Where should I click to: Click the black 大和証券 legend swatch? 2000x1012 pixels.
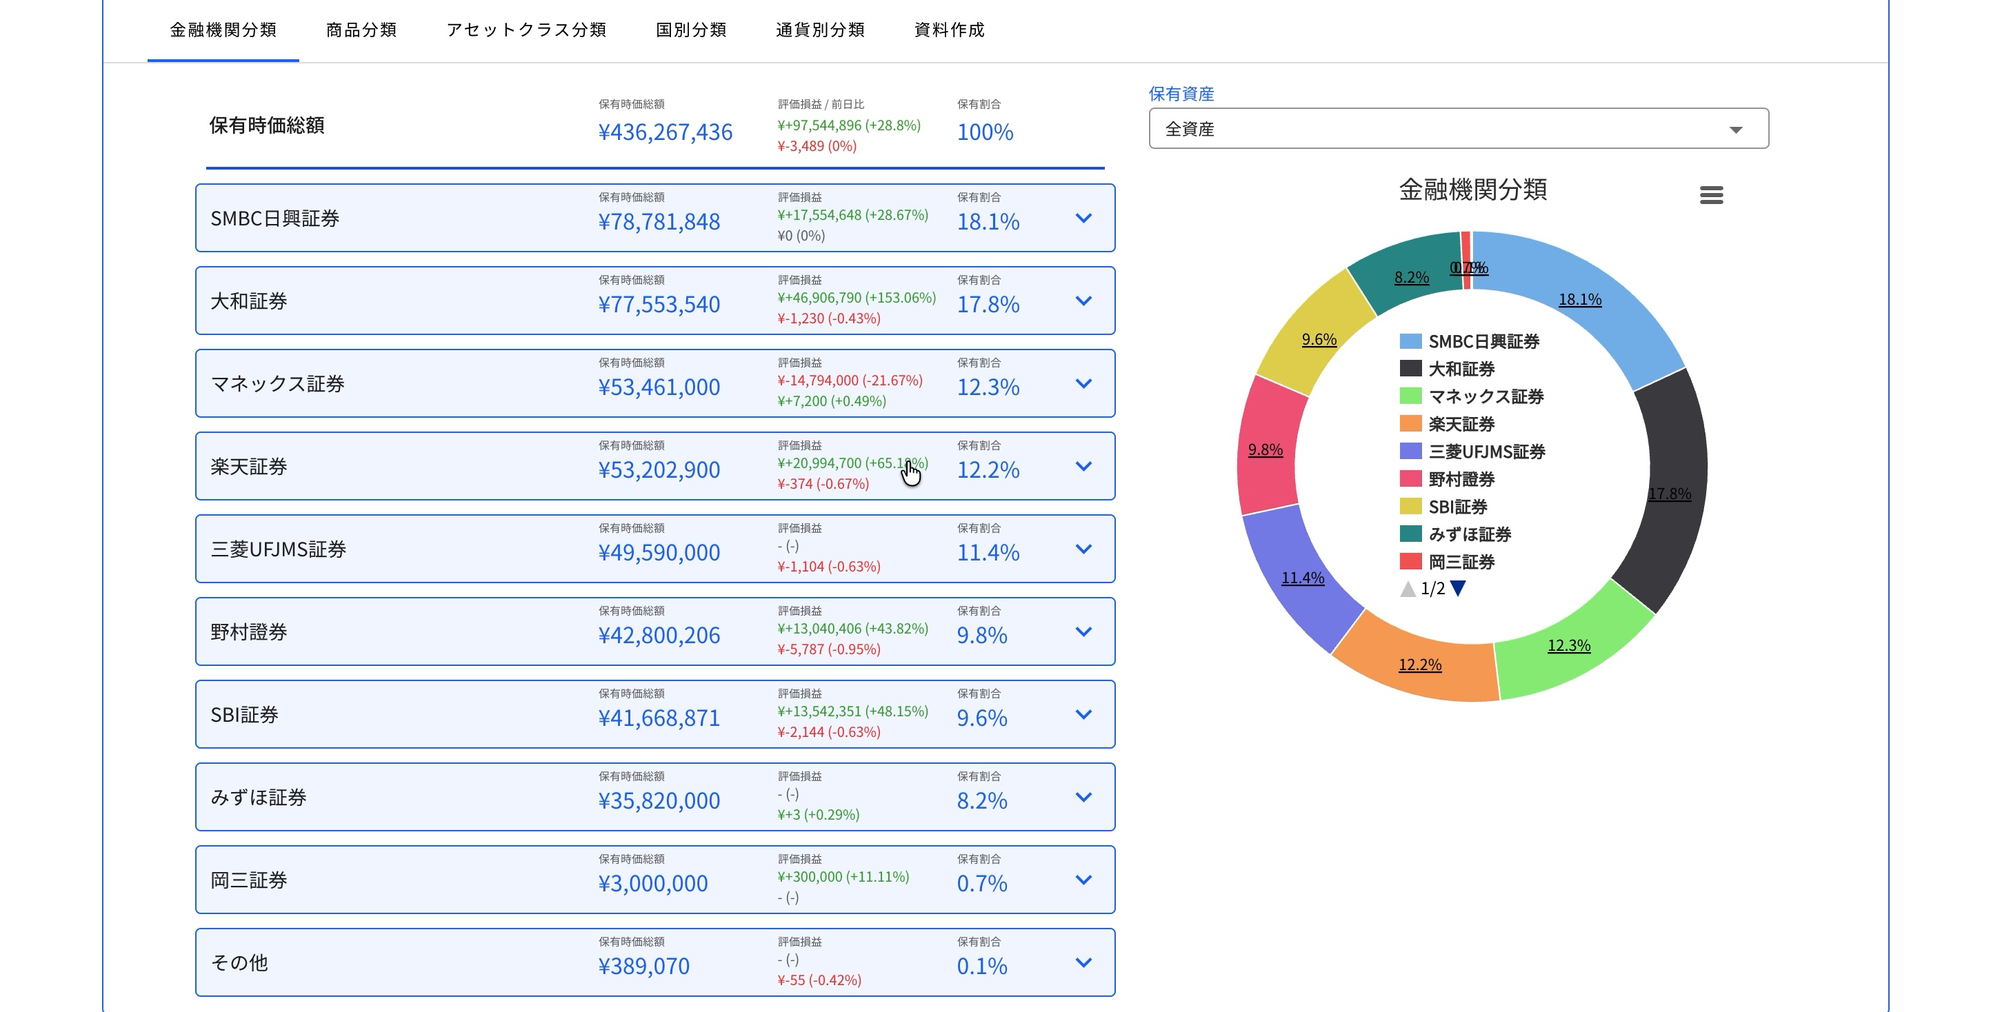[1411, 368]
